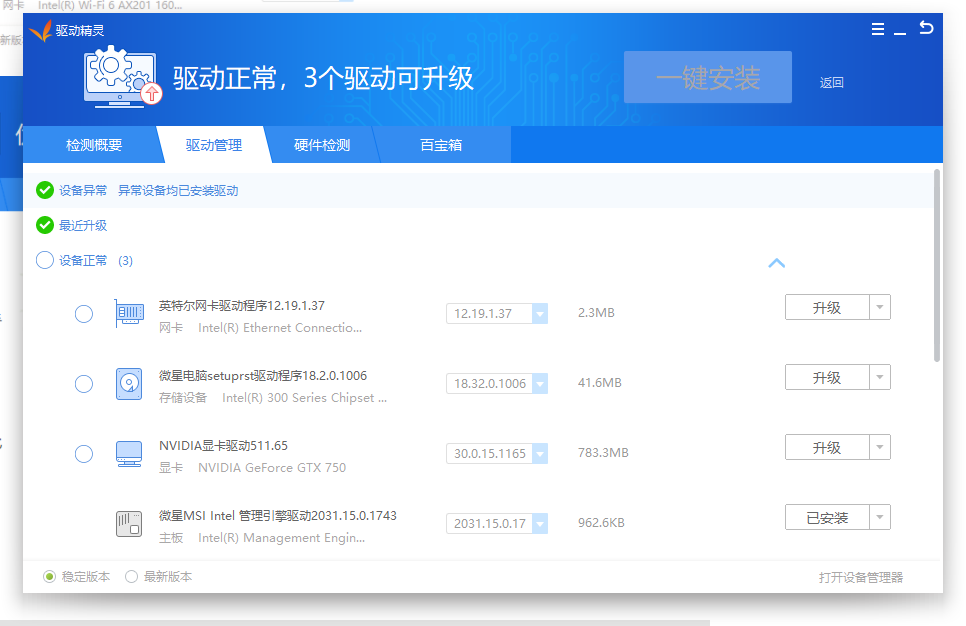Screen dimensions: 966x626
Task: Select the NVIDIA显卡驱动 checkbox
Action: [84, 454]
